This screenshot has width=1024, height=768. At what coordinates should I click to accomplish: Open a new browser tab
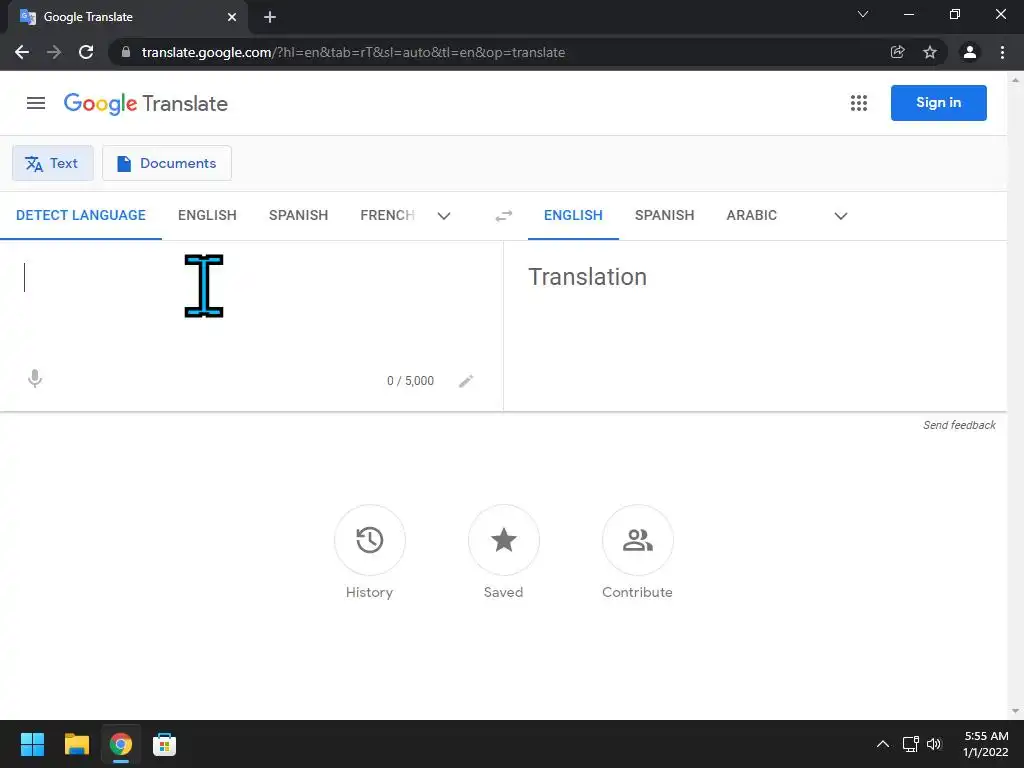270,17
